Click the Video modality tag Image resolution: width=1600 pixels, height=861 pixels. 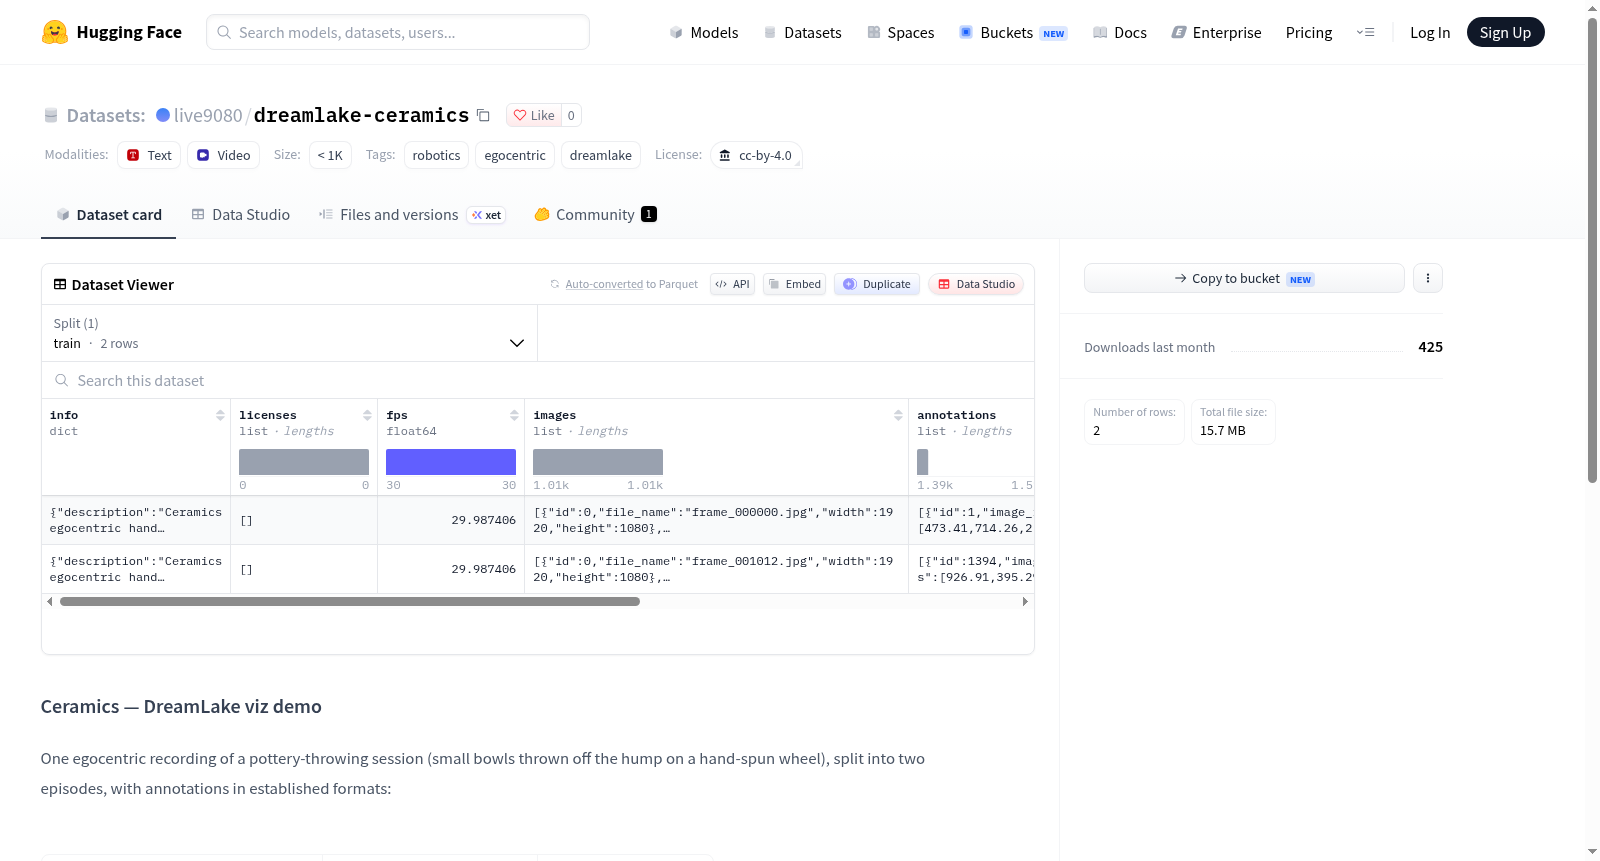pos(224,155)
